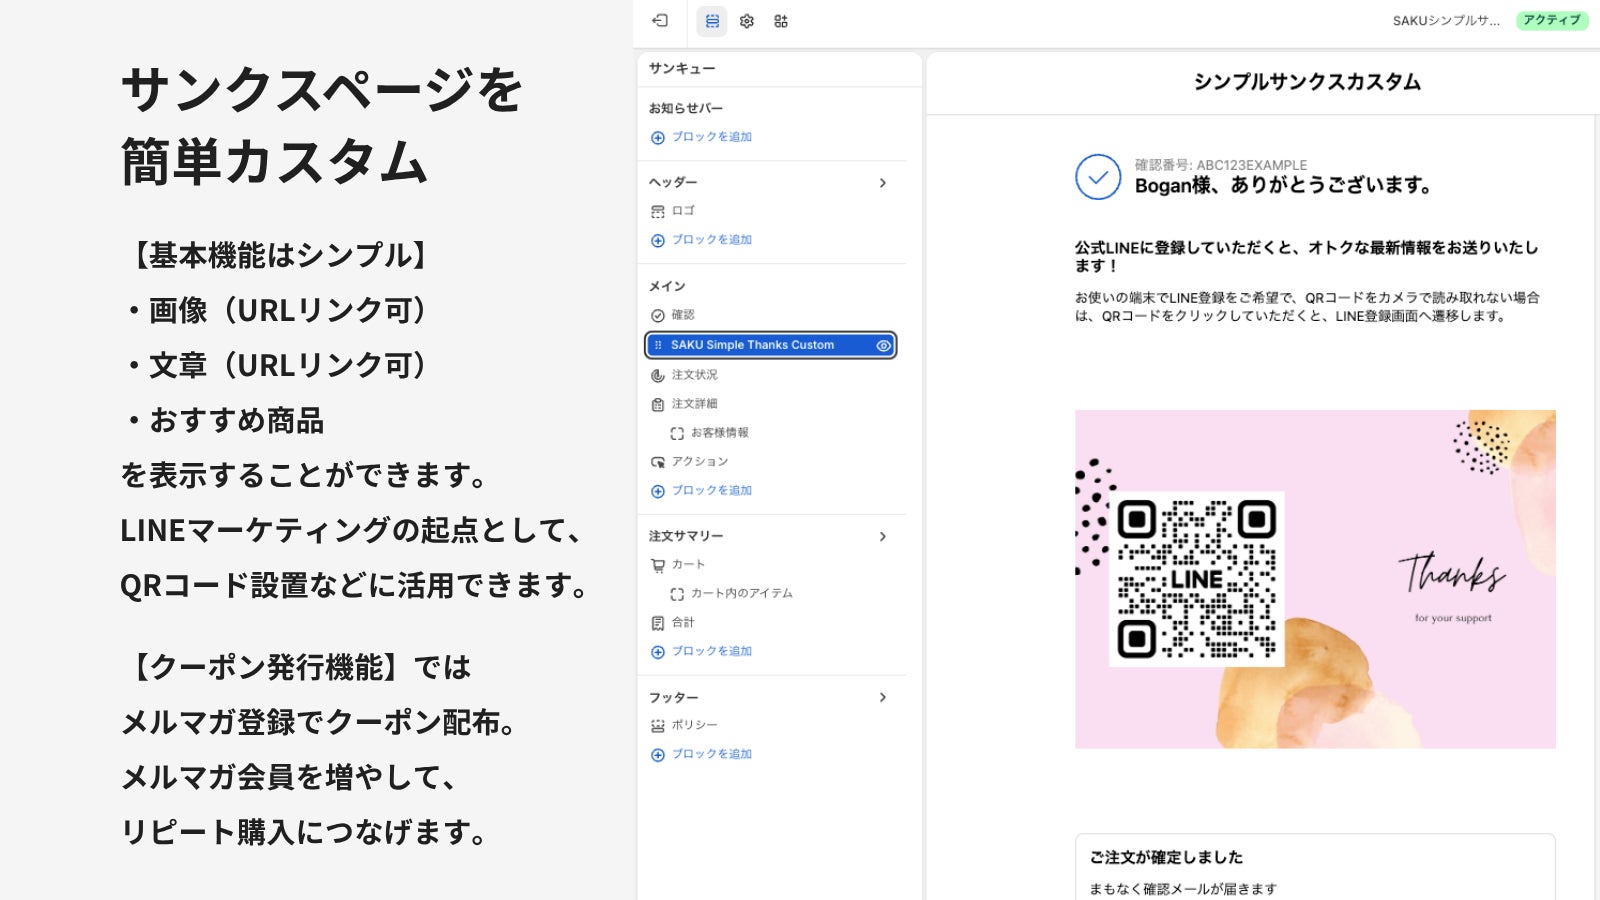The image size is (1600, 900).
Task: Click the 確認番号: ABC123EXAMPLE text
Action: (1221, 165)
